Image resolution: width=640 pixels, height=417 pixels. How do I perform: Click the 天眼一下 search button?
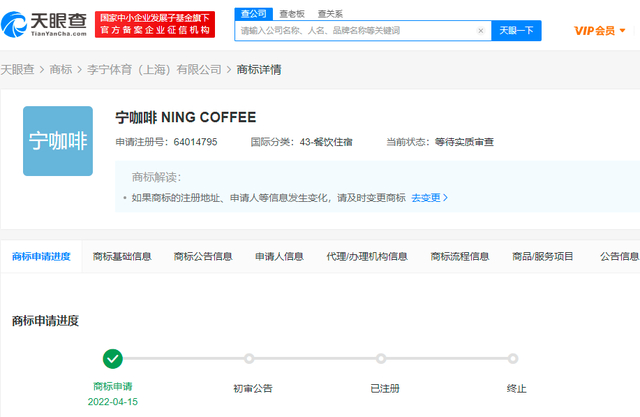516,31
